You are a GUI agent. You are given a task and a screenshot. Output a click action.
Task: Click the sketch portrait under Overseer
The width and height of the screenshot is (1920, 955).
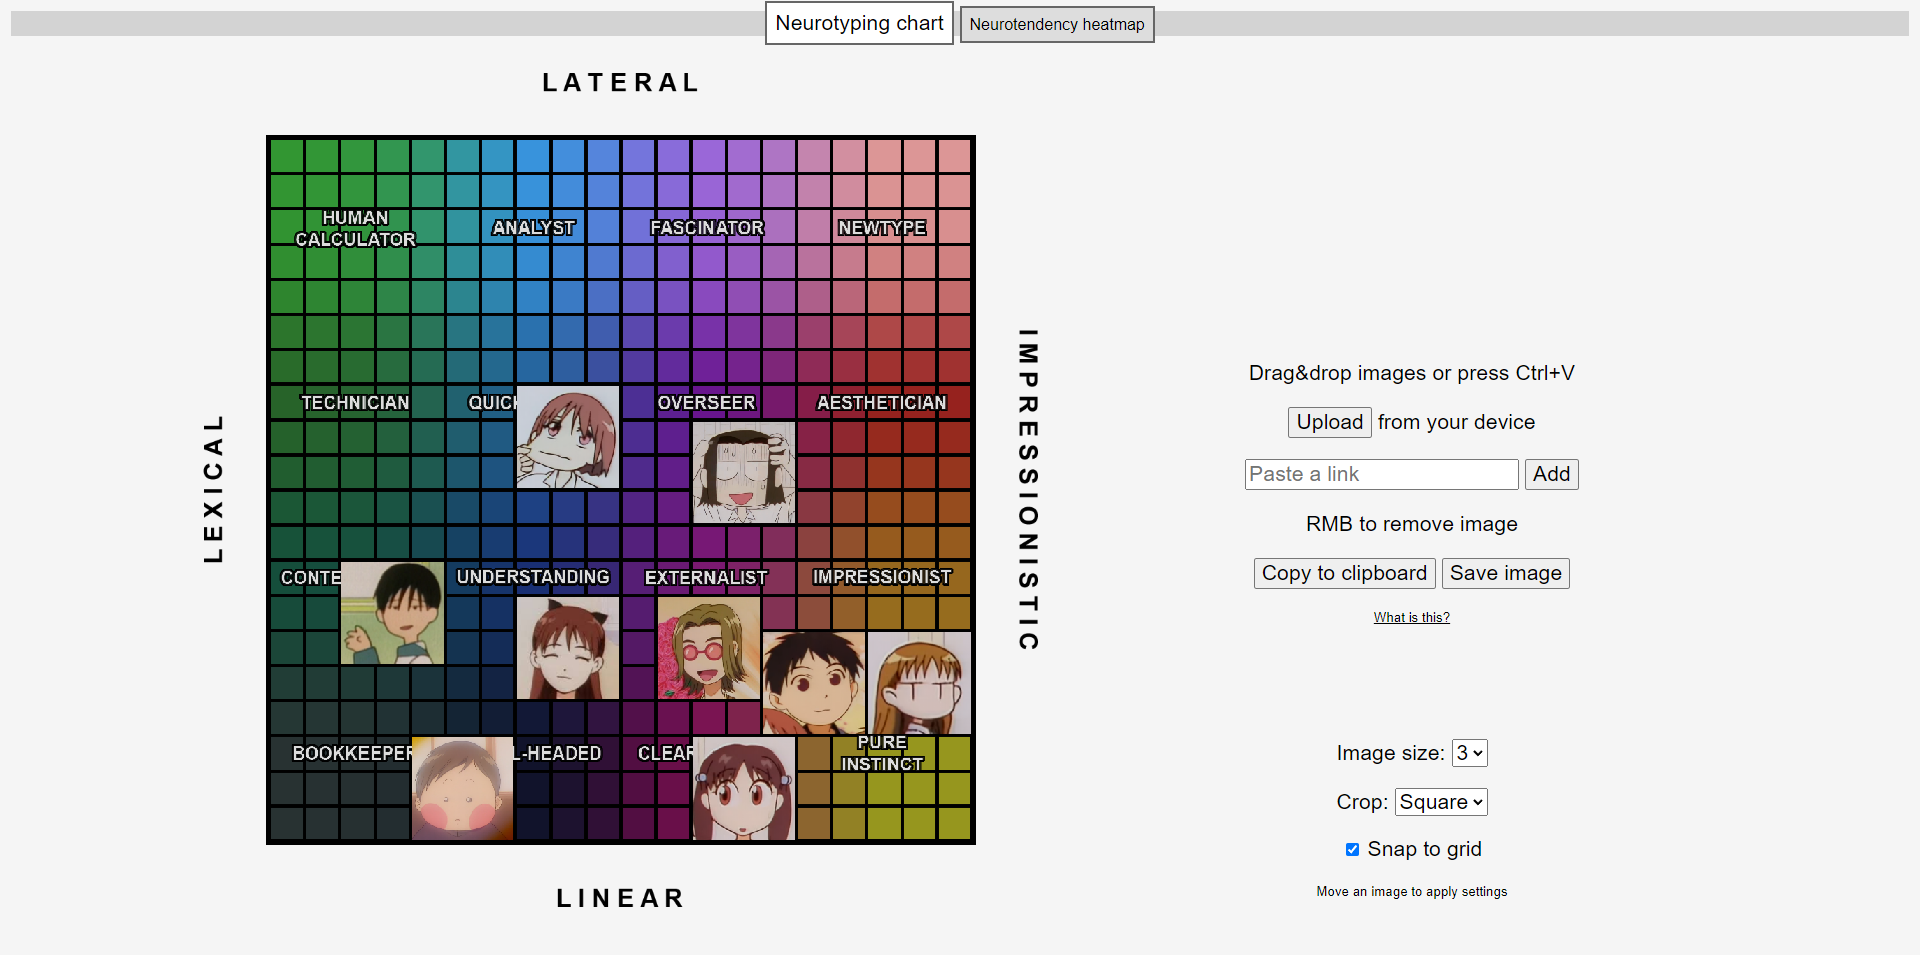click(744, 472)
